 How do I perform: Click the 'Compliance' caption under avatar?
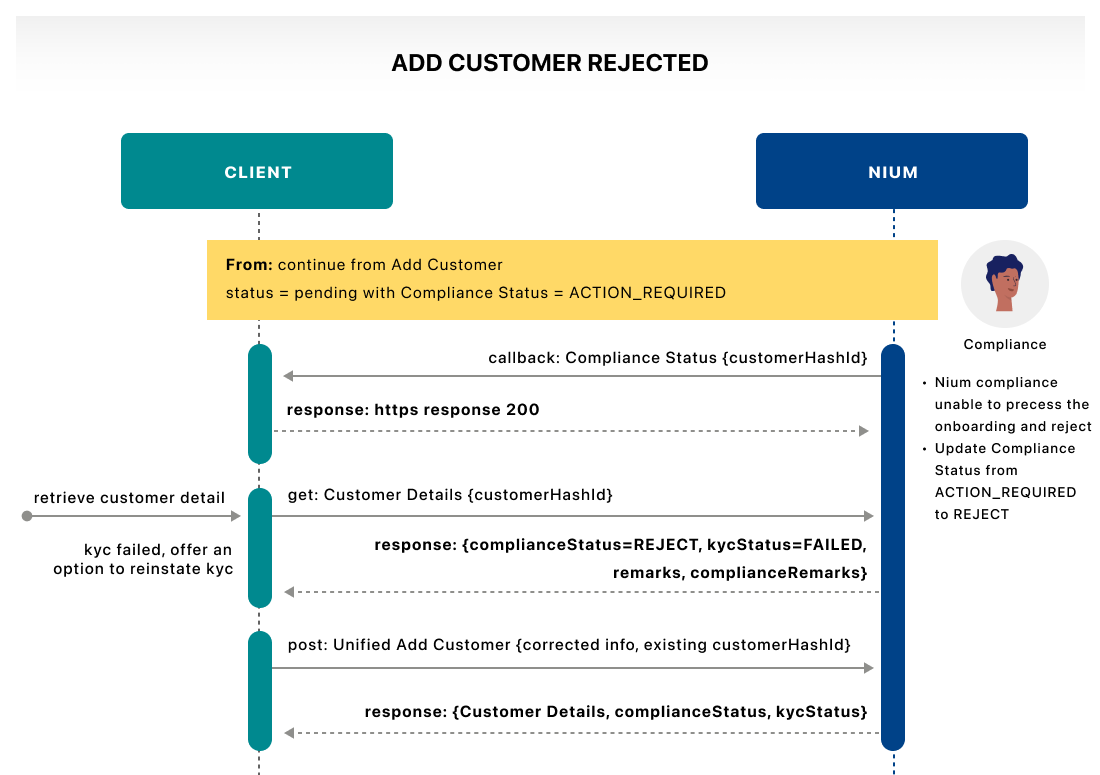point(1005,344)
